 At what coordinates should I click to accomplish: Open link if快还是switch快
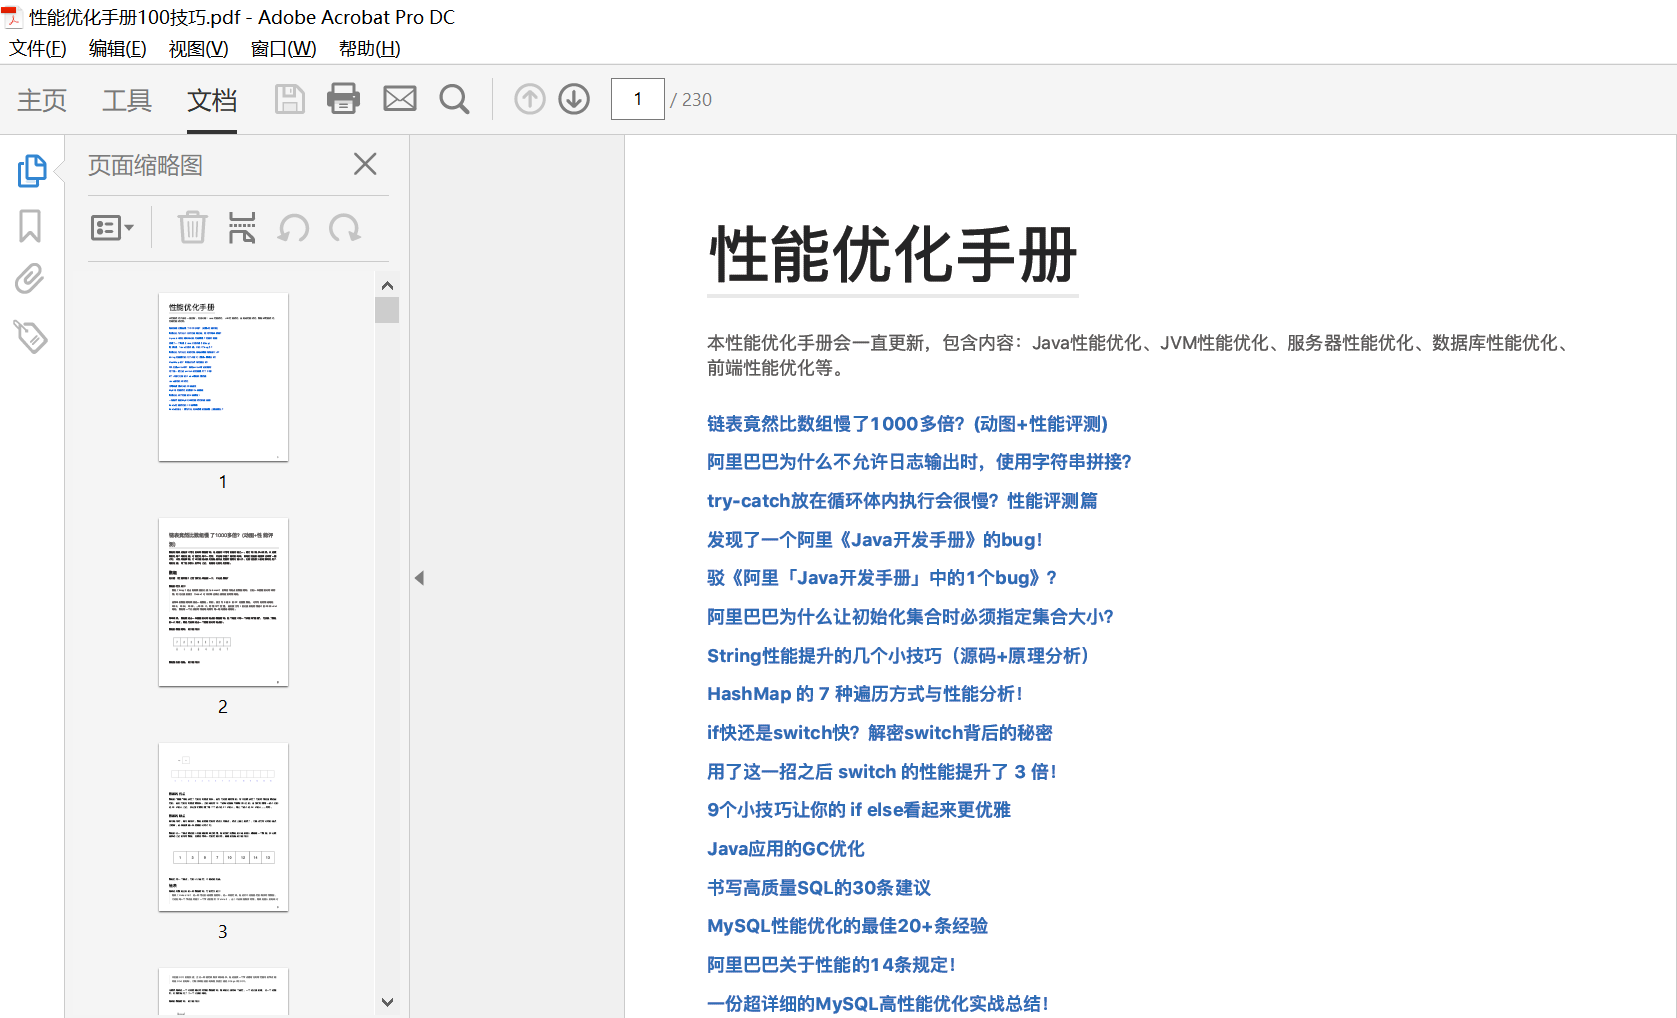[x=880, y=733]
